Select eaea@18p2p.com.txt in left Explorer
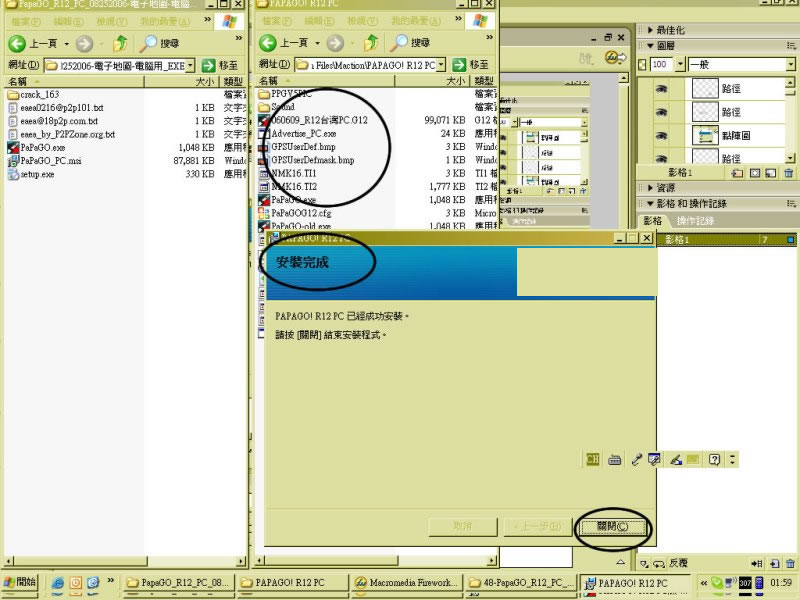Screen dimensions: 800x600 point(54,121)
